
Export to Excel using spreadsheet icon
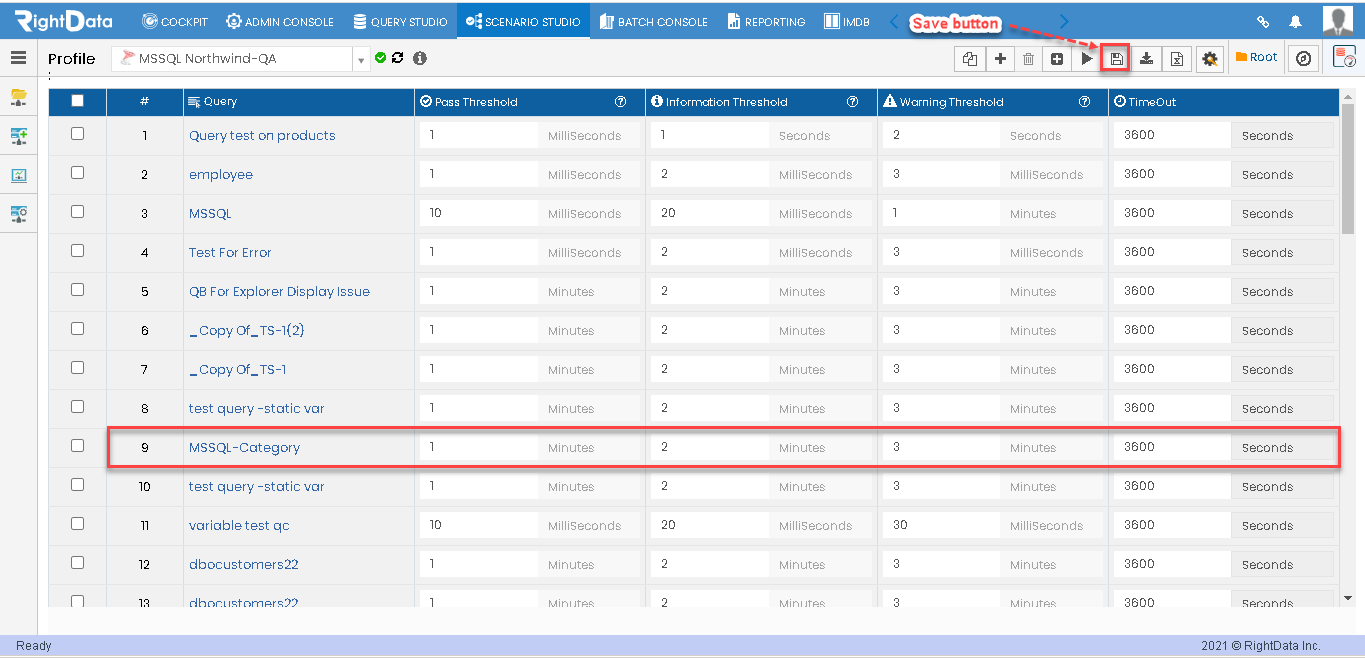[x=1177, y=59]
